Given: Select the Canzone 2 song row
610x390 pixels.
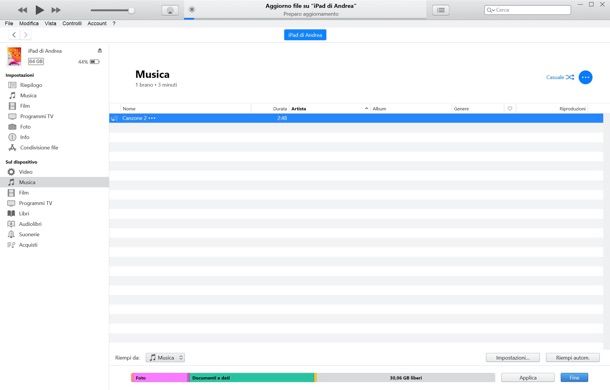Looking at the screenshot, I should (x=356, y=118).
